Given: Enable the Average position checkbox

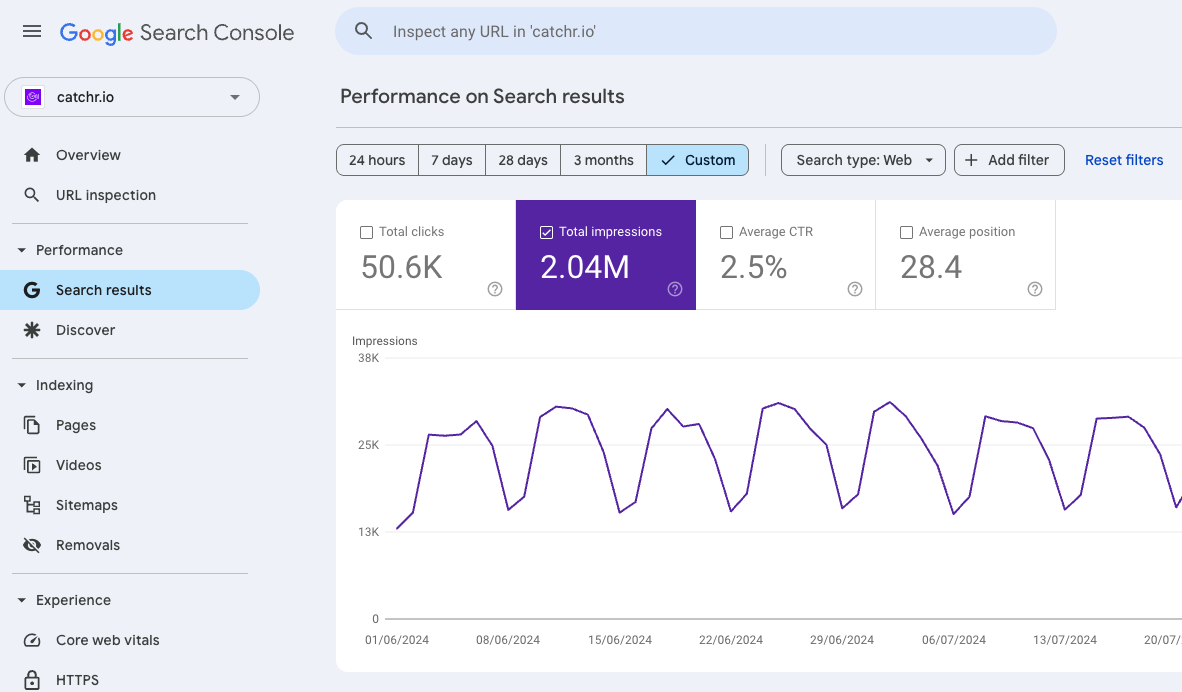Looking at the screenshot, I should pyautogui.click(x=906, y=232).
